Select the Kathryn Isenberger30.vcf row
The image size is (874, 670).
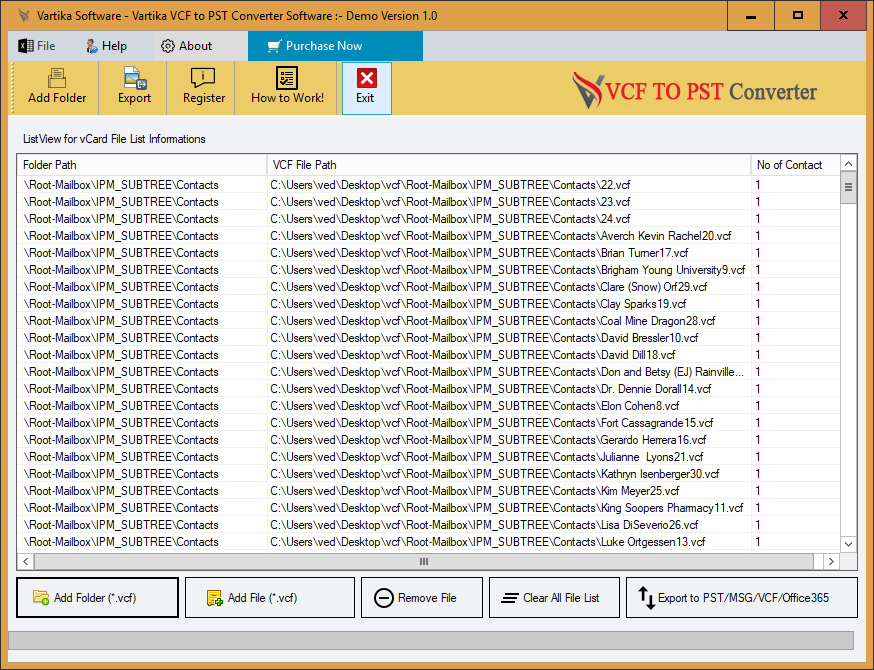click(x=428, y=474)
